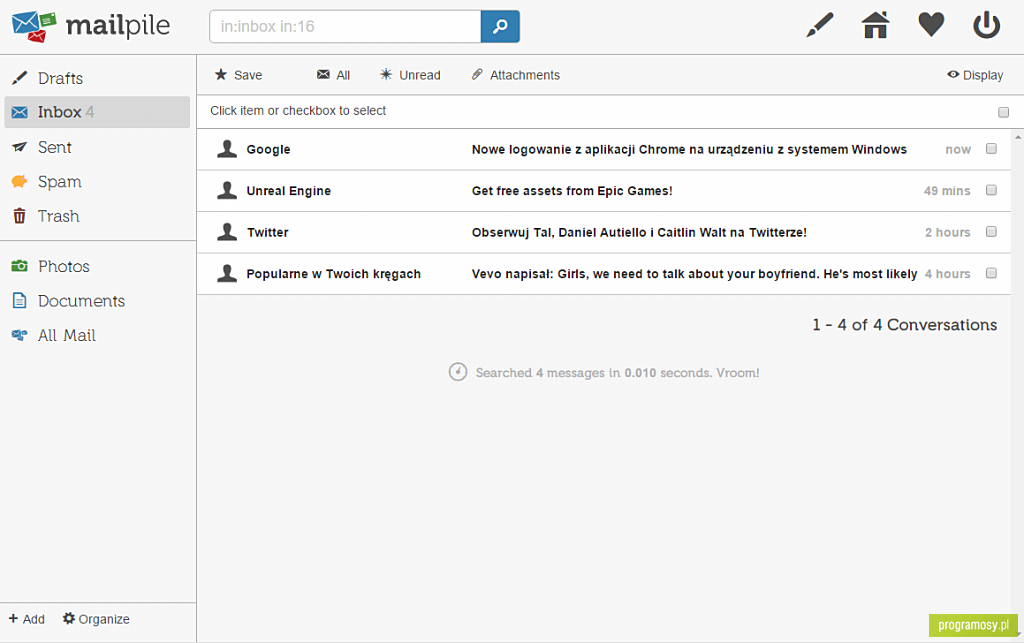This screenshot has width=1024, height=643.
Task: Click the 'now' timestamp
Action: 958,149
